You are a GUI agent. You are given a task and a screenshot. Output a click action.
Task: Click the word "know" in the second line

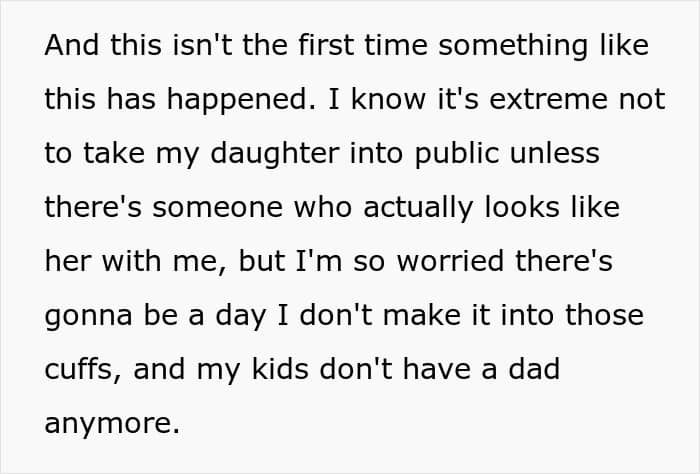388,100
